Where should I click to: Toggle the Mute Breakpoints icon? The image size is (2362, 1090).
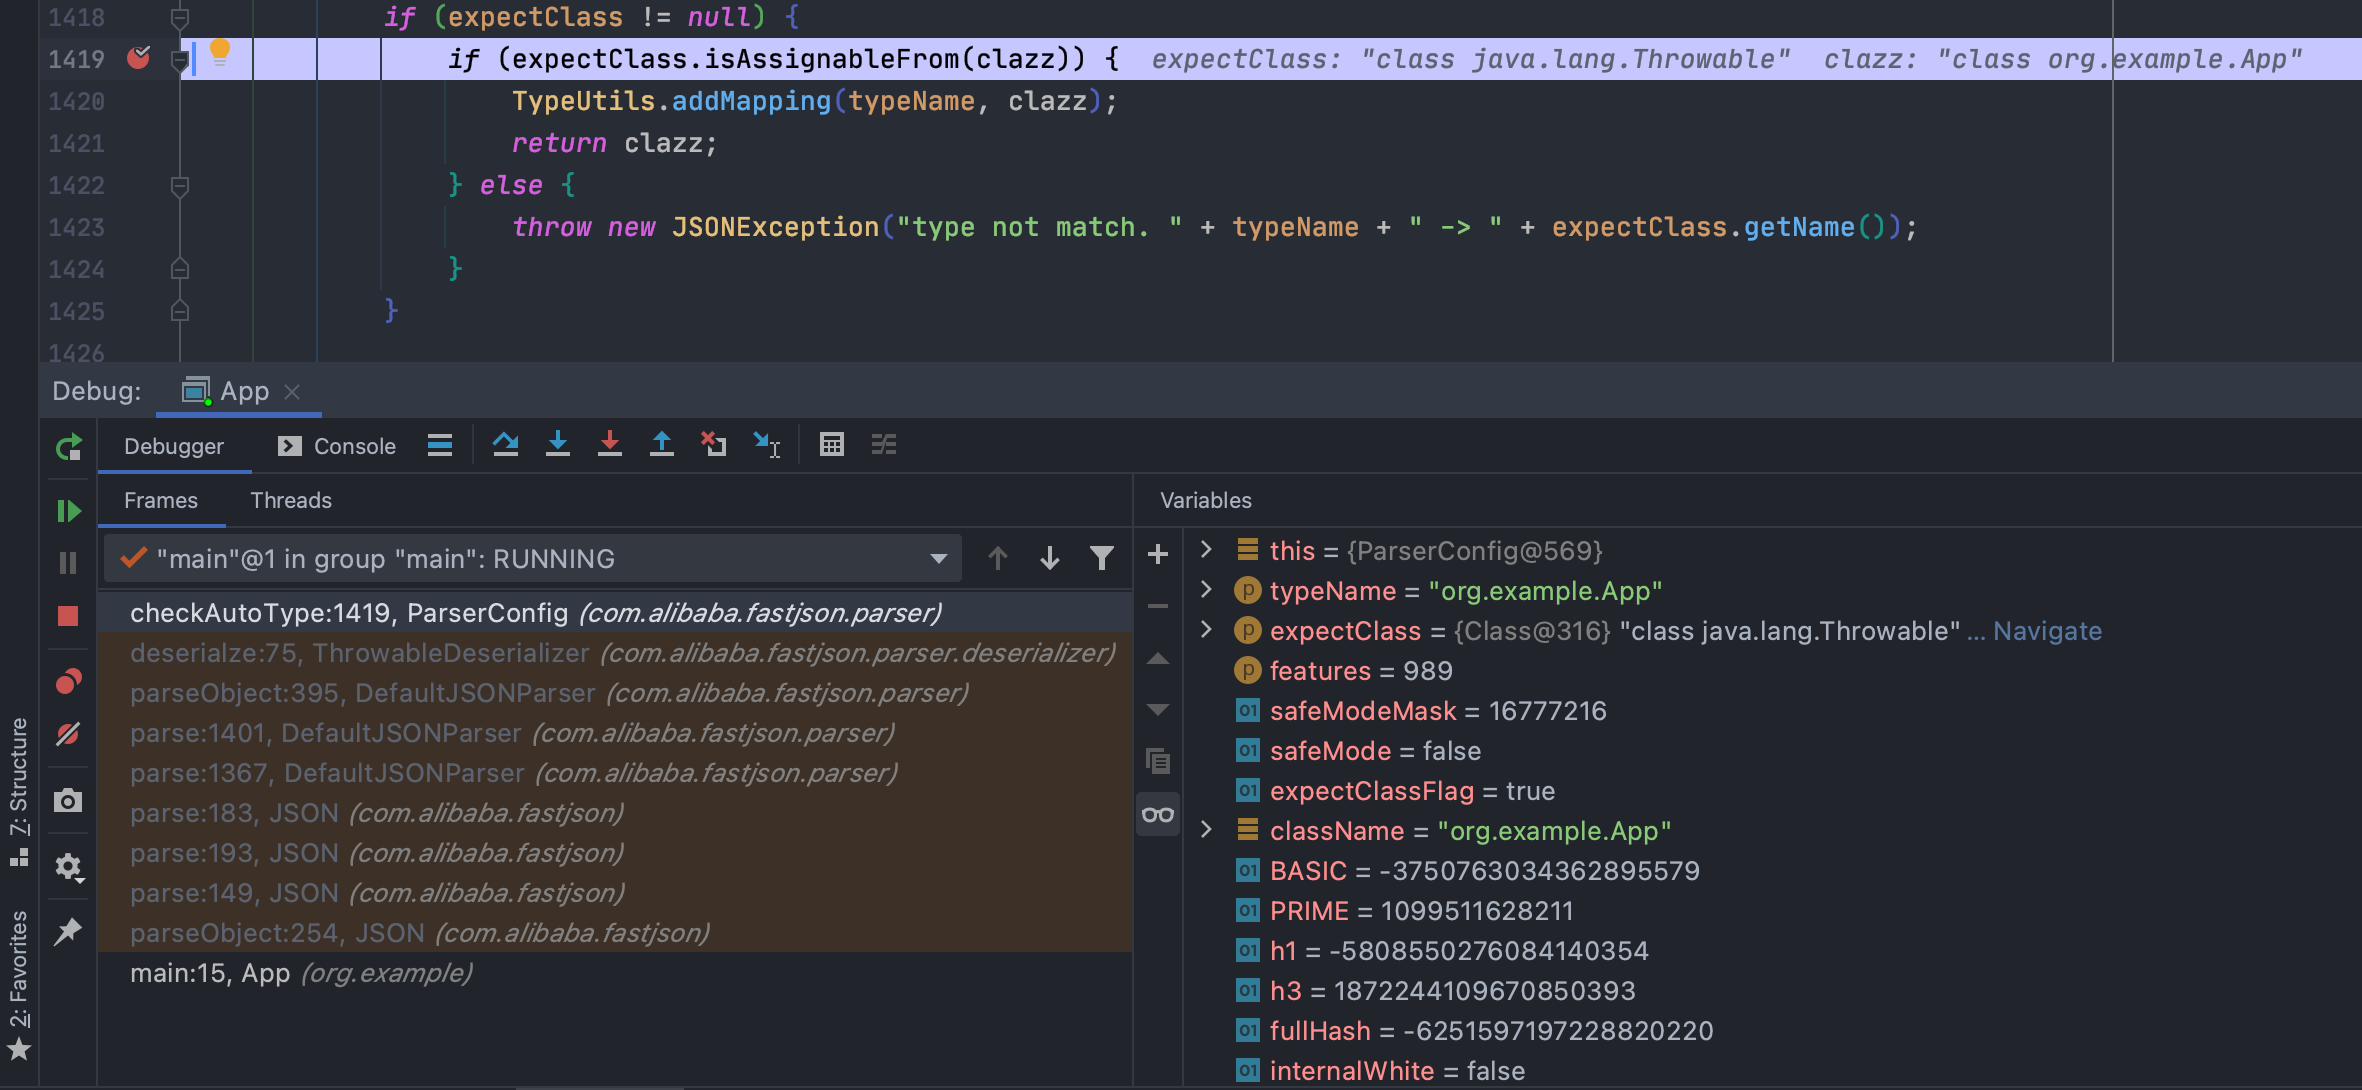pyautogui.click(x=68, y=734)
